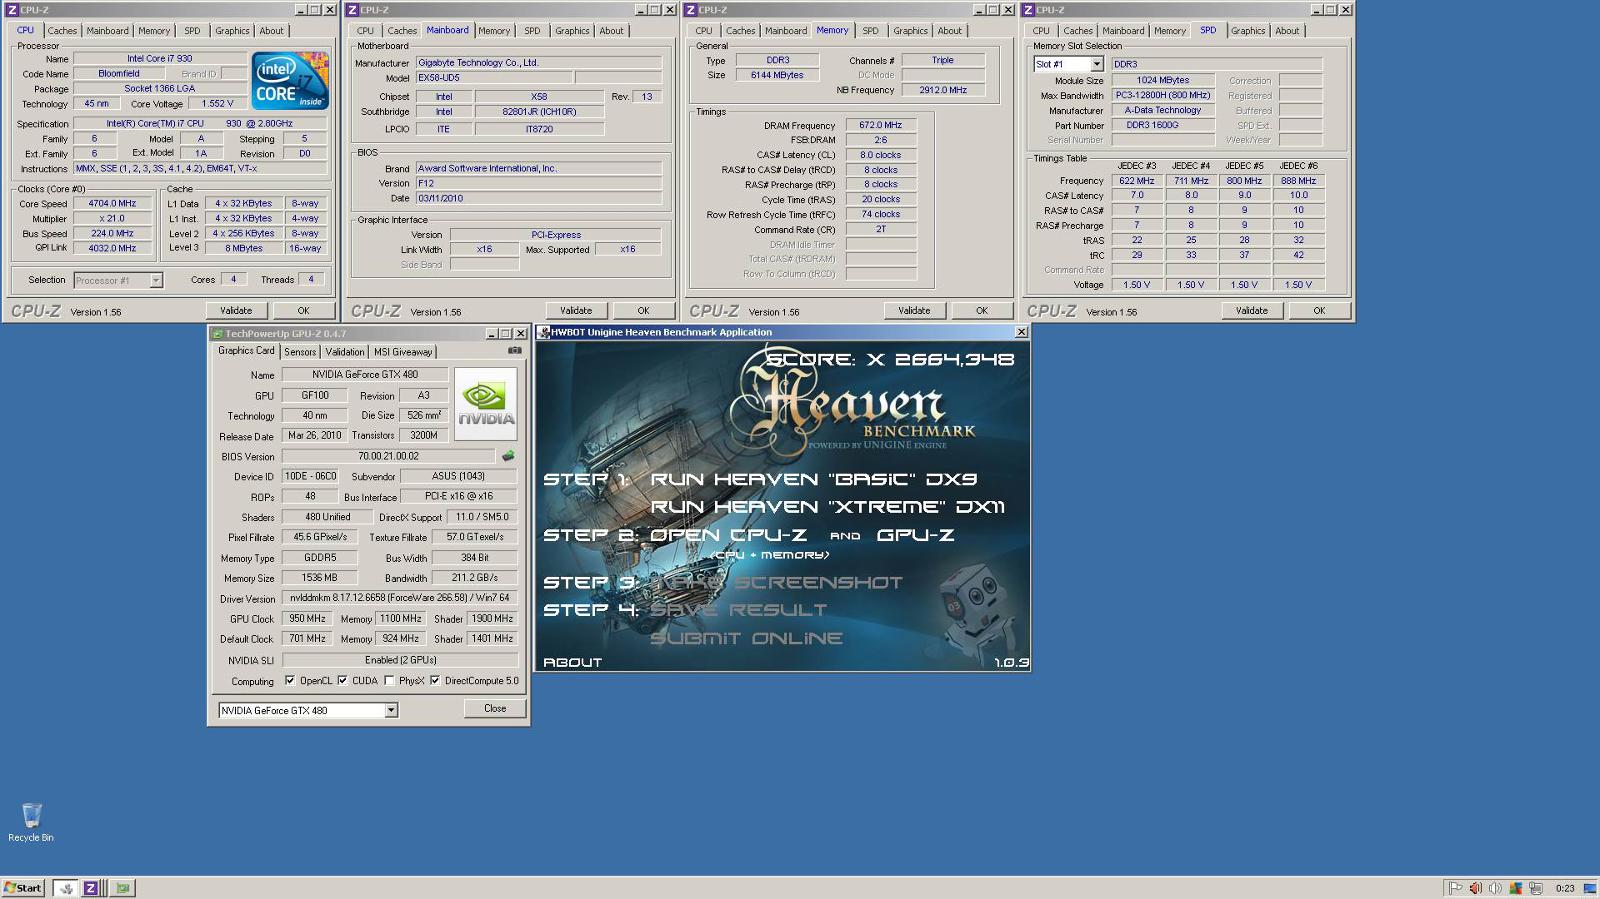
Task: Click the GPU-Z screenshot camera icon
Action: point(514,350)
